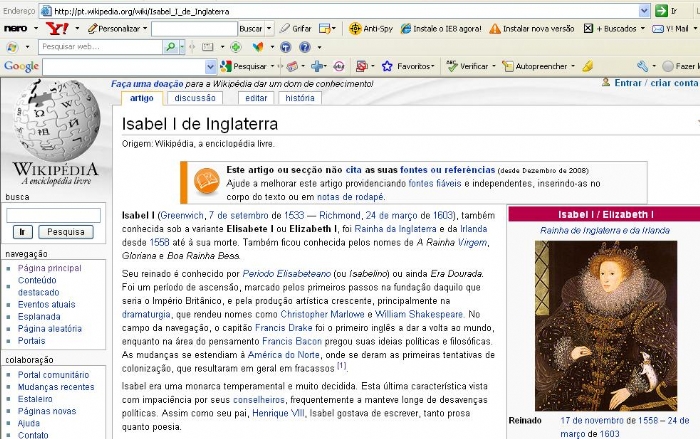Click the Anti-Spy toolbar icon

tap(356, 29)
